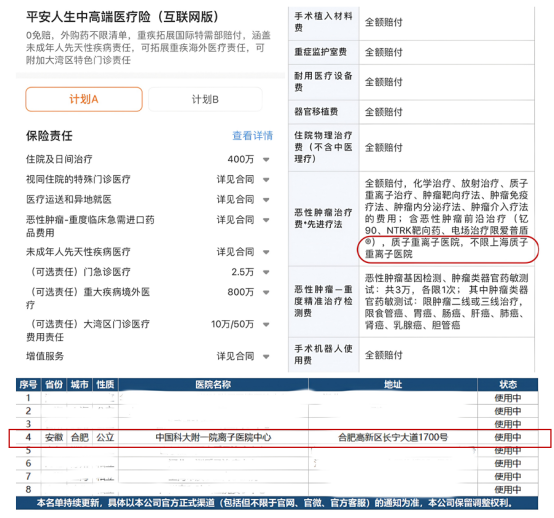Click the 医疗运送和异地就医 label
Image resolution: width=554 pixels, height=518 pixels.
pyautogui.click(x=69, y=200)
